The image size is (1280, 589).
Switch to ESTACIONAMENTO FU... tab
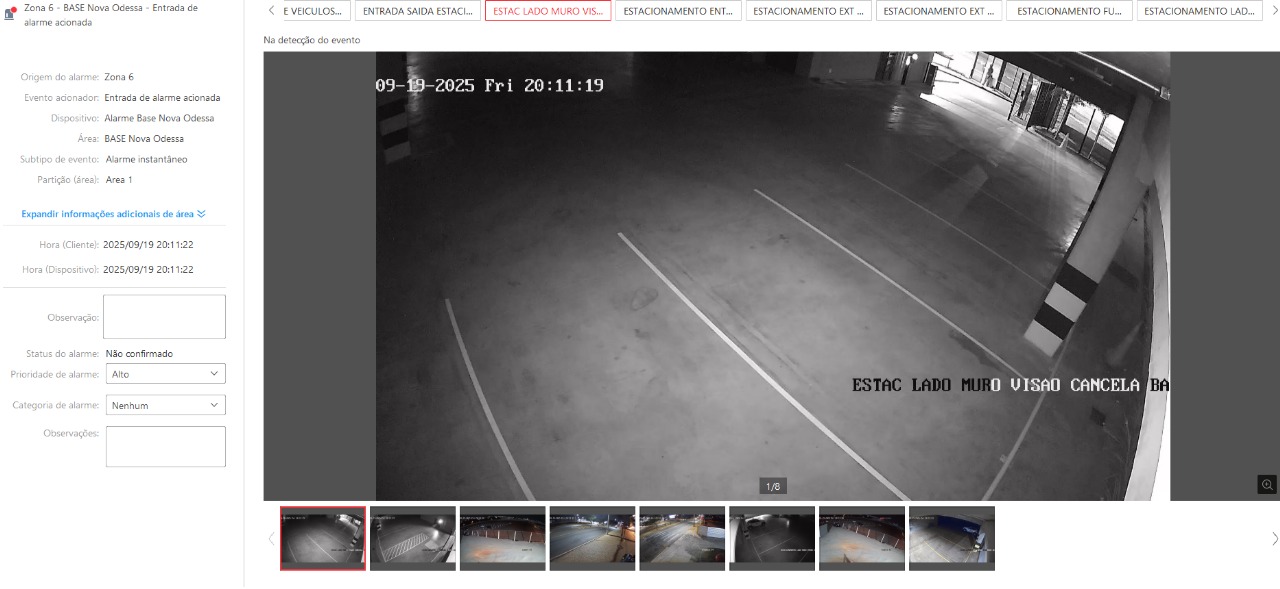pyautogui.click(x=1070, y=11)
